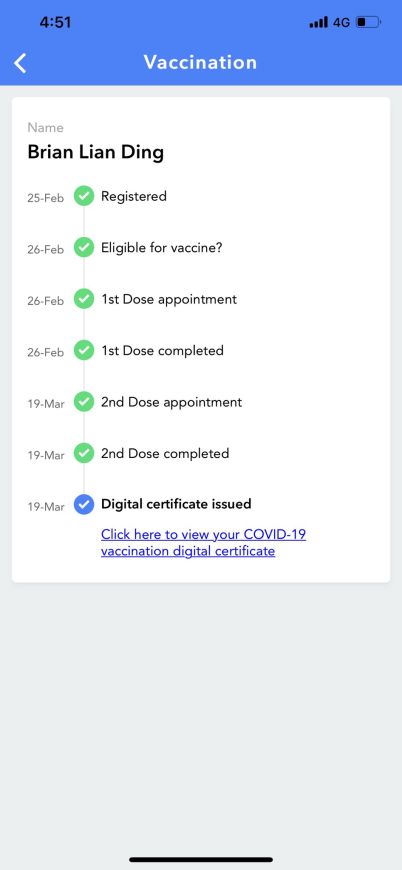Tap the name Brian Lian Ding
This screenshot has height=870, width=402.
(95, 152)
